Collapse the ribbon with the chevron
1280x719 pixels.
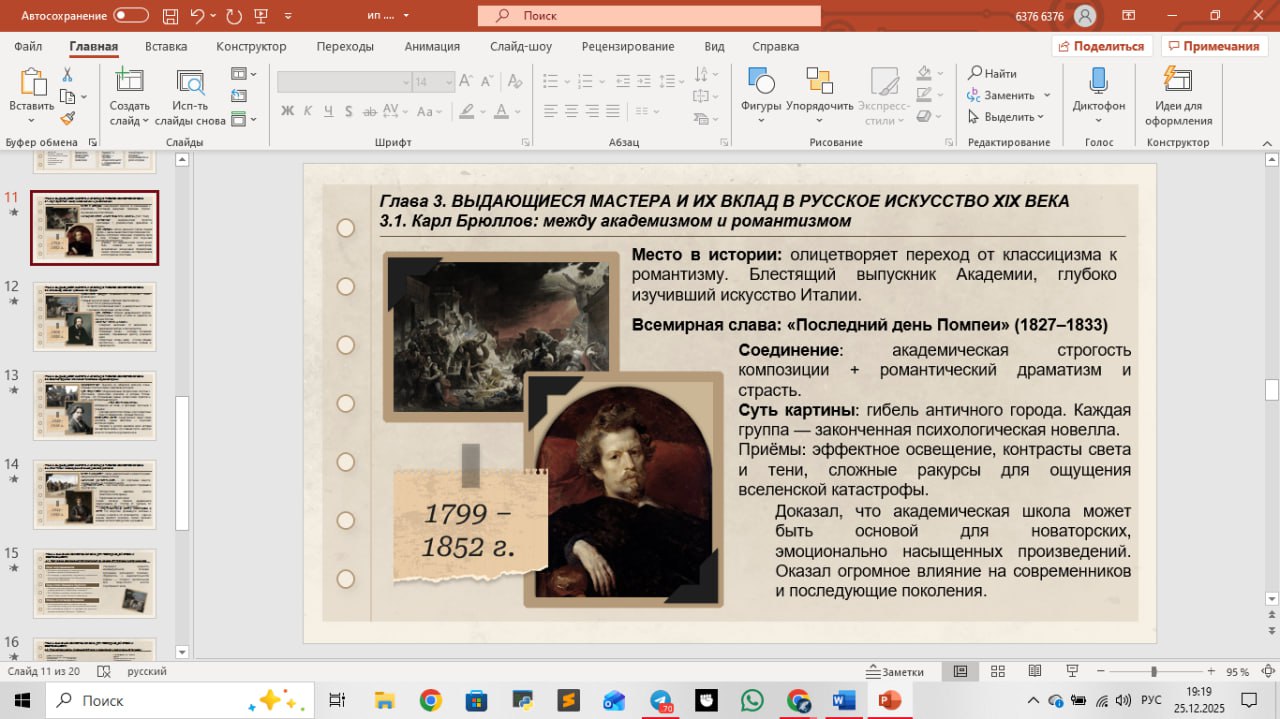click(x=1266, y=143)
